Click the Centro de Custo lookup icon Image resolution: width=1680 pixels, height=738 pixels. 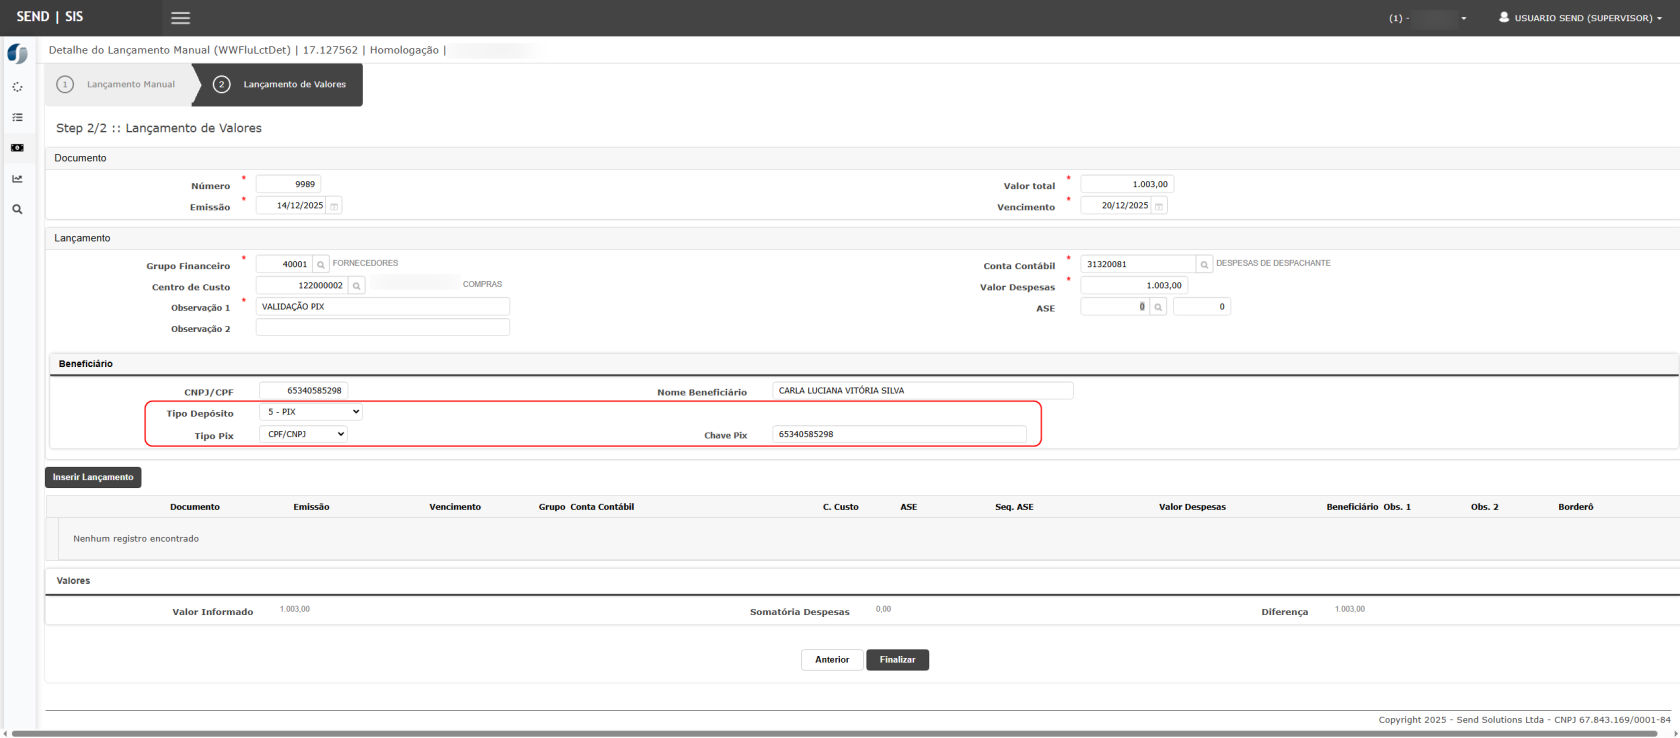coord(356,286)
